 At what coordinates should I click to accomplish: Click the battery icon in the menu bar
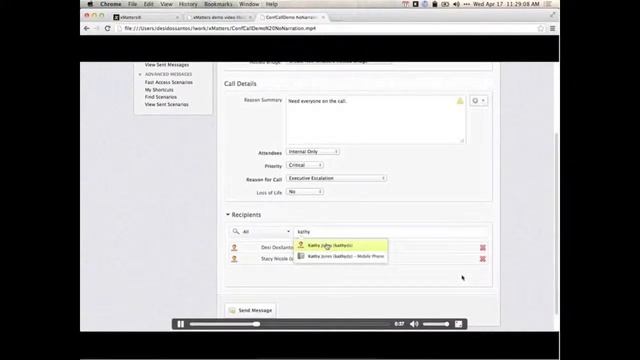(445, 4)
